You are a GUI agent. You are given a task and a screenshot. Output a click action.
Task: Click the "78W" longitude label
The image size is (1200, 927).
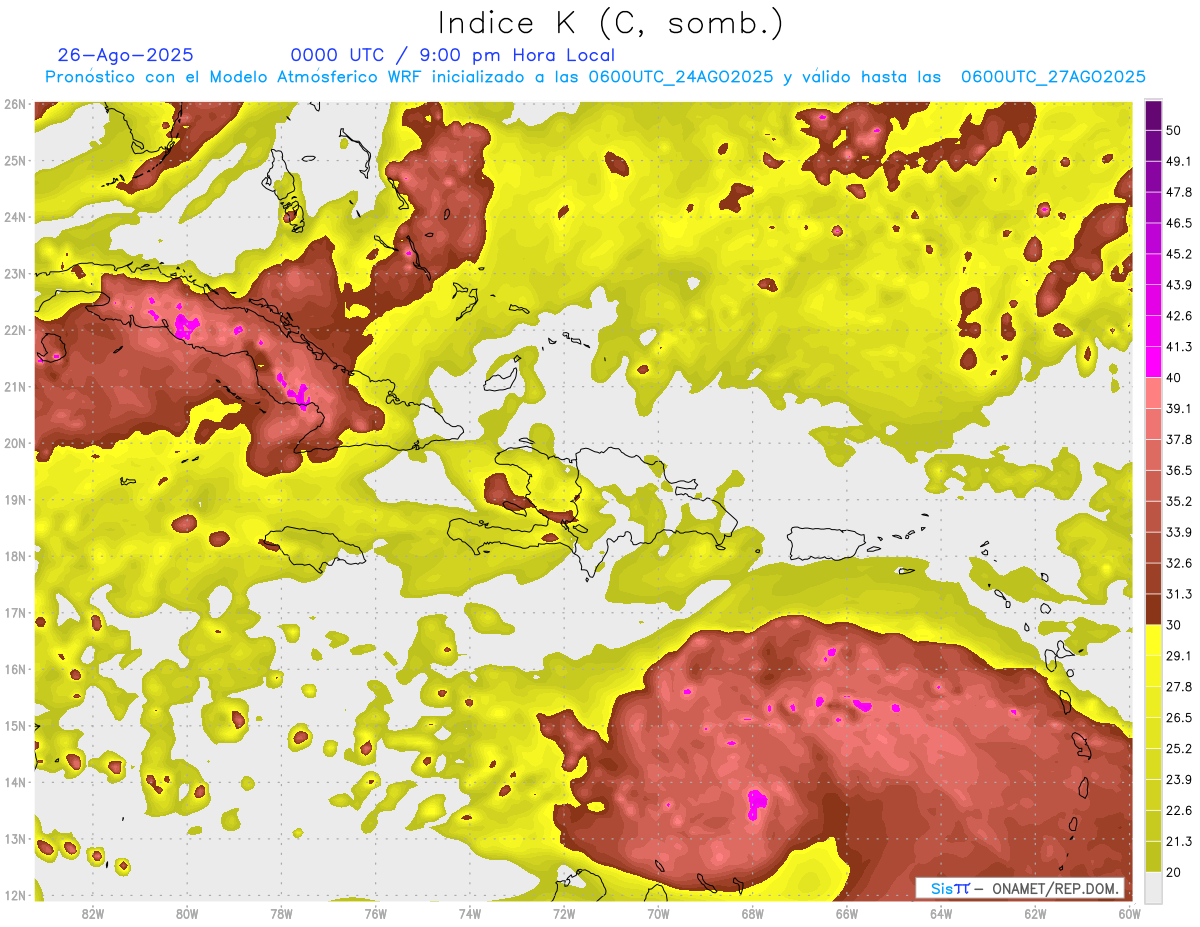tap(281, 914)
